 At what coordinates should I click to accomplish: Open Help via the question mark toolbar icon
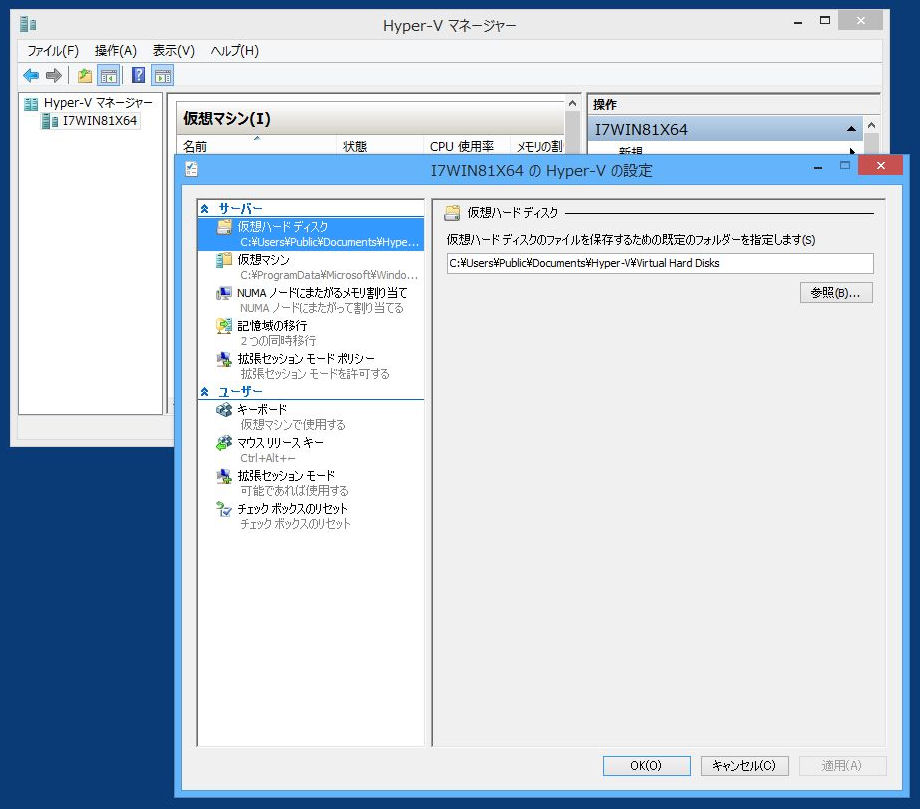(138, 76)
